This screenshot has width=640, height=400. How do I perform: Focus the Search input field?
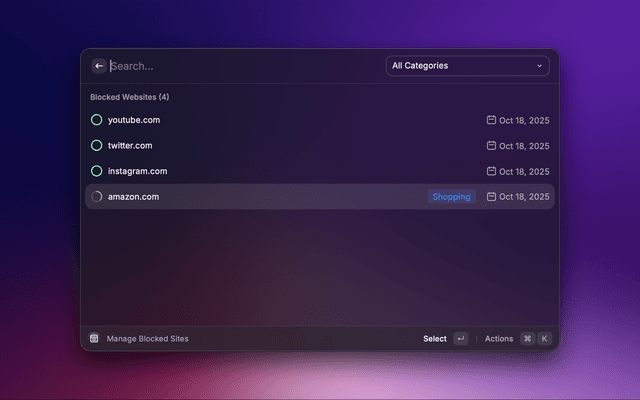[x=240, y=66]
